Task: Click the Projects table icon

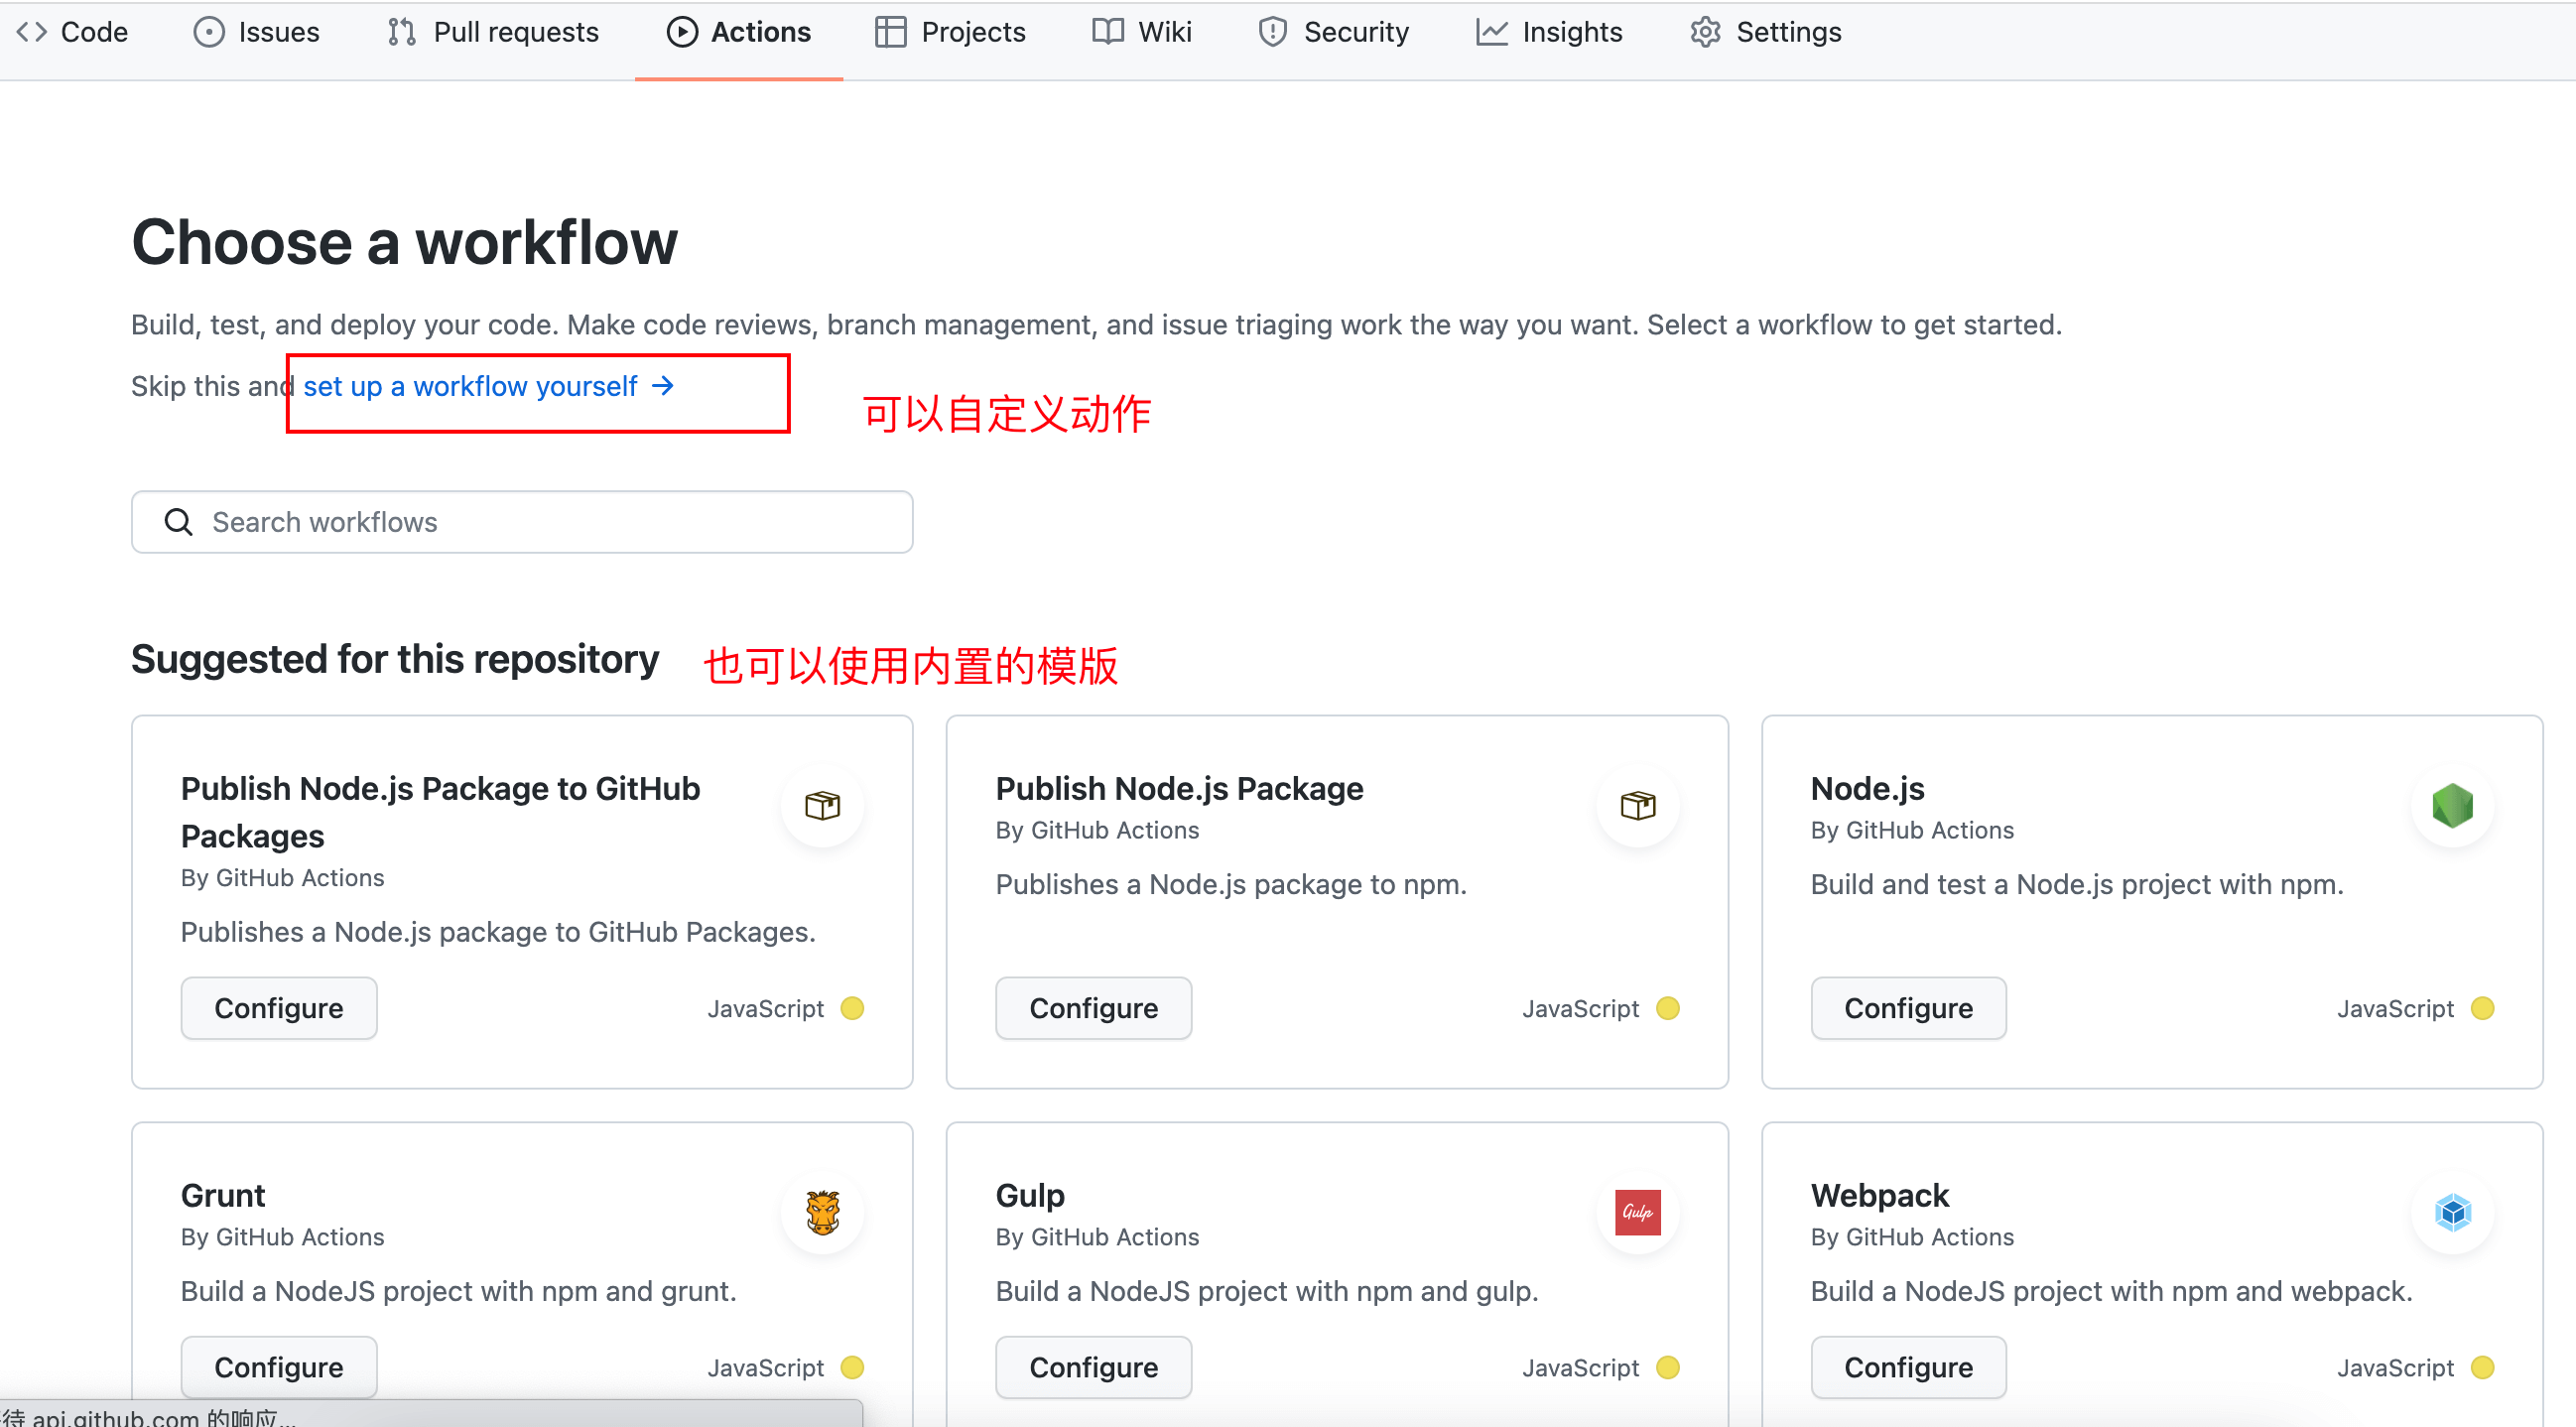Action: (x=890, y=32)
